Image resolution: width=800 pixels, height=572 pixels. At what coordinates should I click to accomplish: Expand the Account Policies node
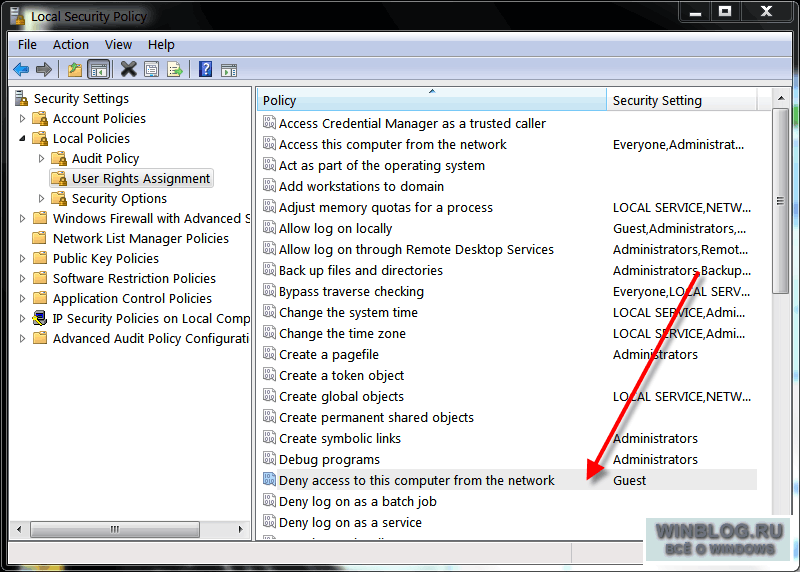[22, 118]
